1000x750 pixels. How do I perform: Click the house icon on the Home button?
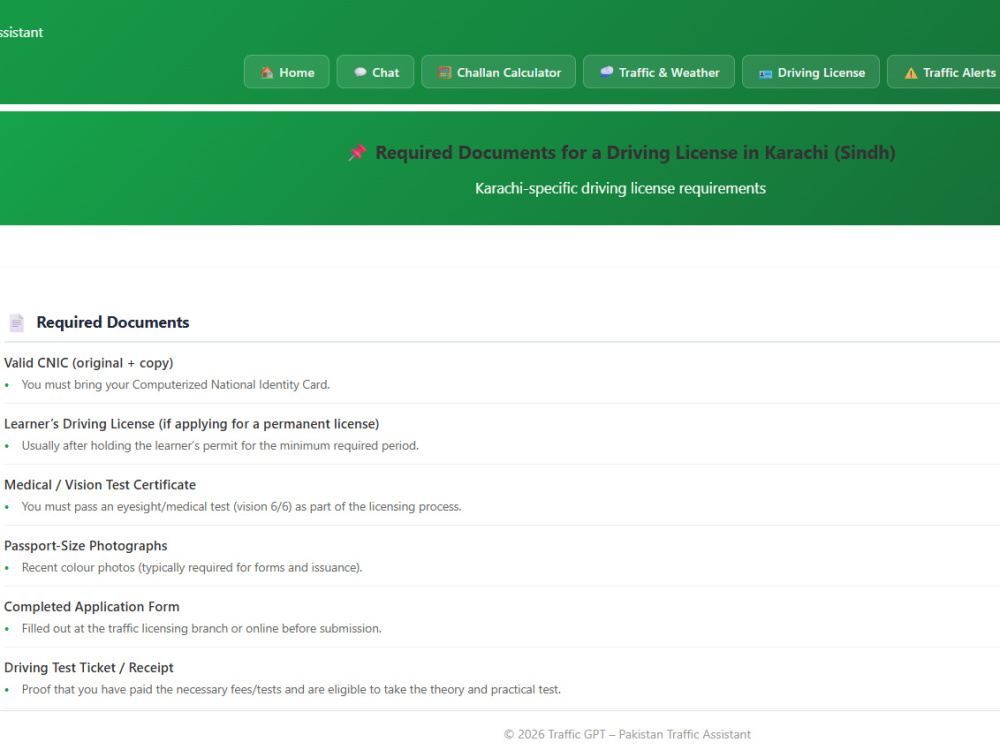coord(267,73)
